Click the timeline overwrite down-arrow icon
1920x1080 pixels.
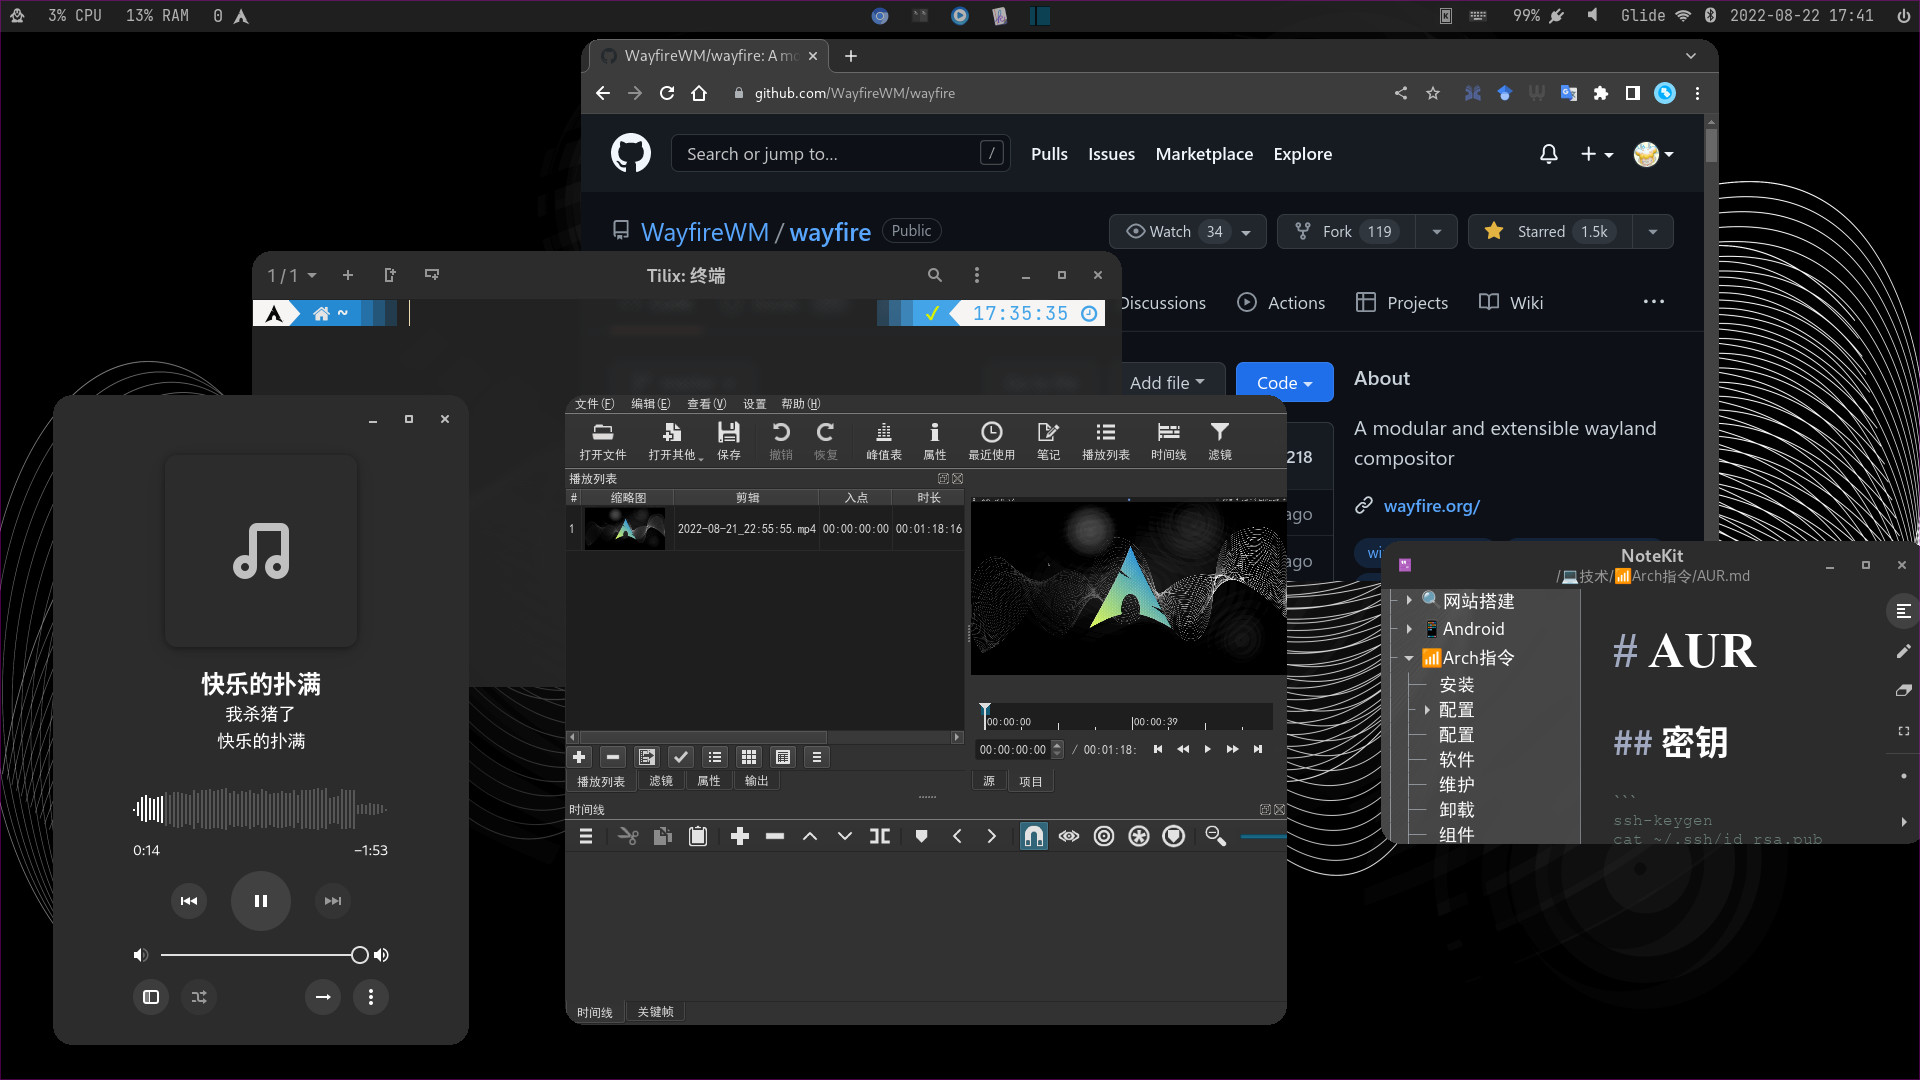[845, 836]
